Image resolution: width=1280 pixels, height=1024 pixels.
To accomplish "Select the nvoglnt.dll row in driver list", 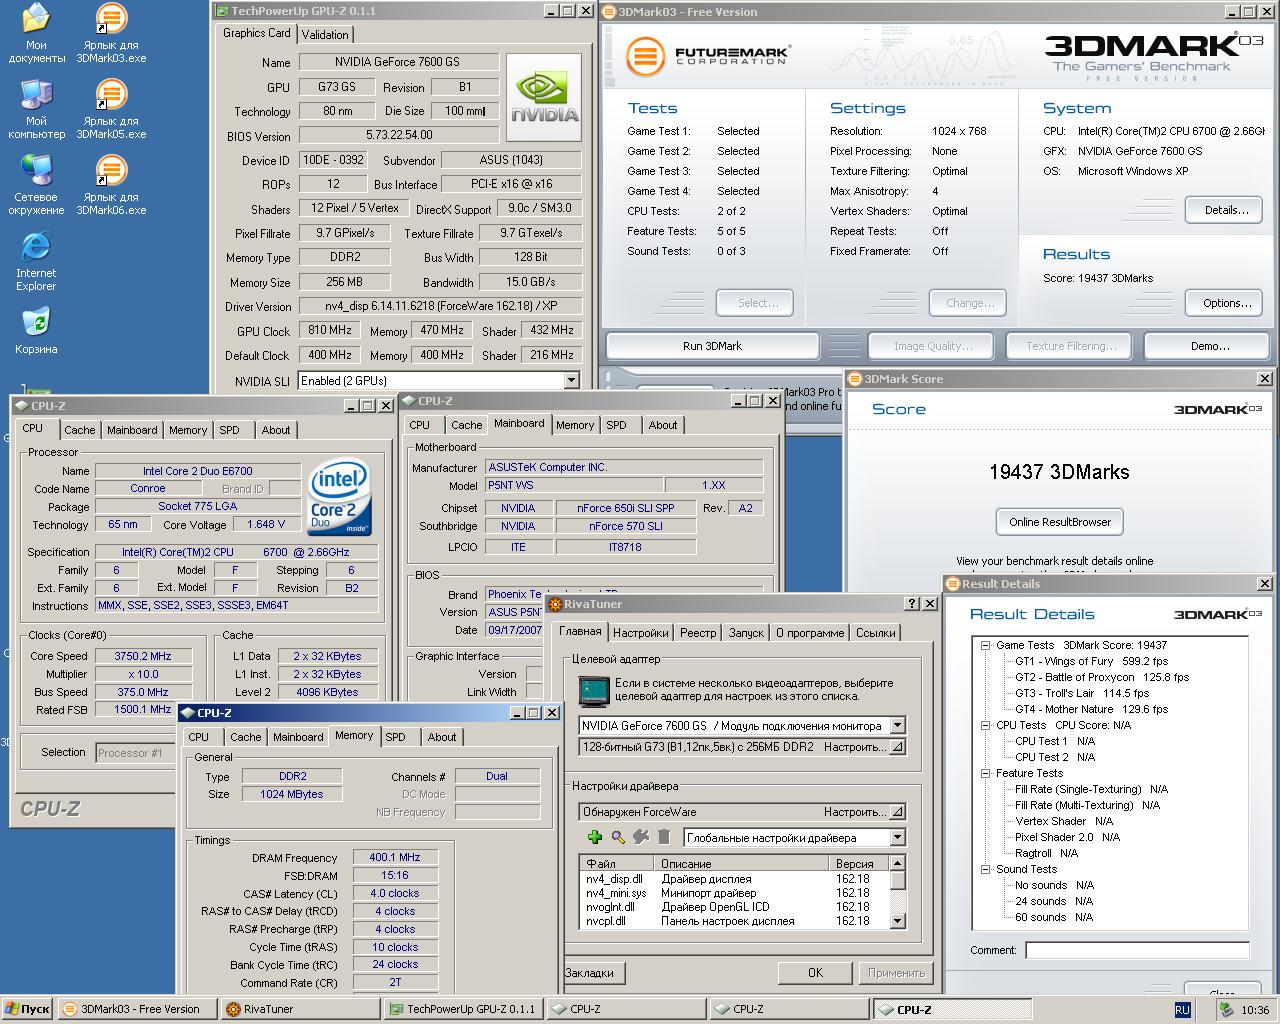I will click(x=735, y=907).
